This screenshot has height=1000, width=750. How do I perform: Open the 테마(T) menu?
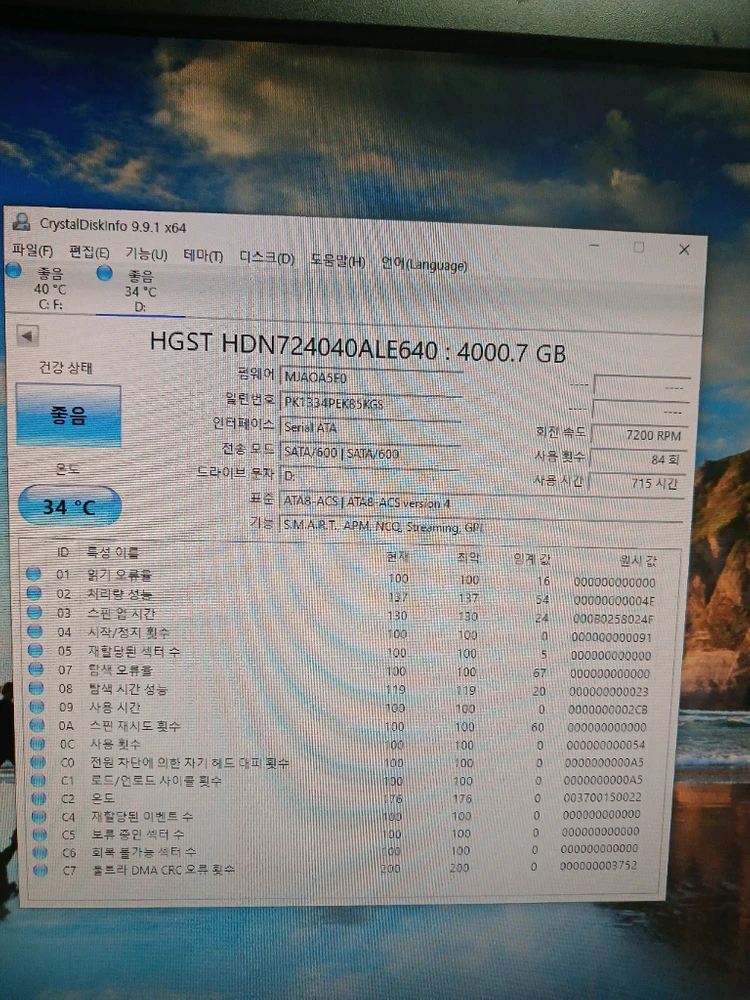point(203,256)
